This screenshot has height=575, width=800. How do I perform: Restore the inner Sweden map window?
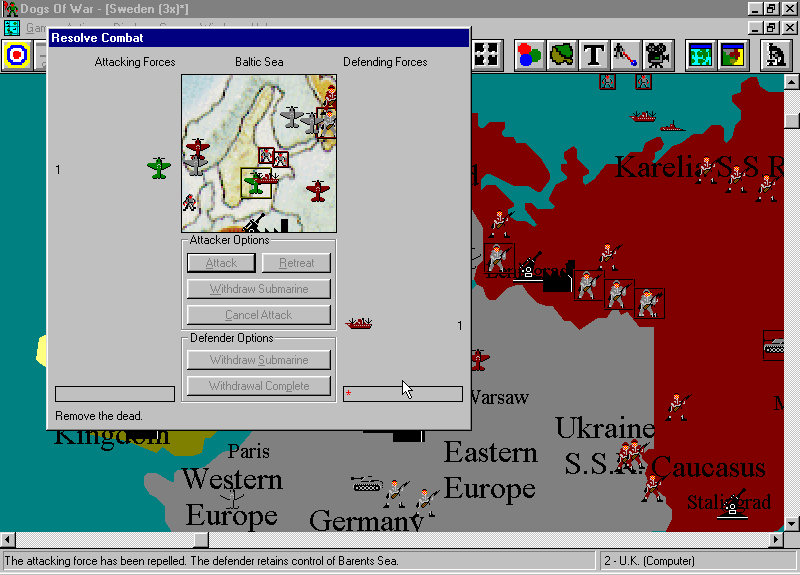[771, 28]
